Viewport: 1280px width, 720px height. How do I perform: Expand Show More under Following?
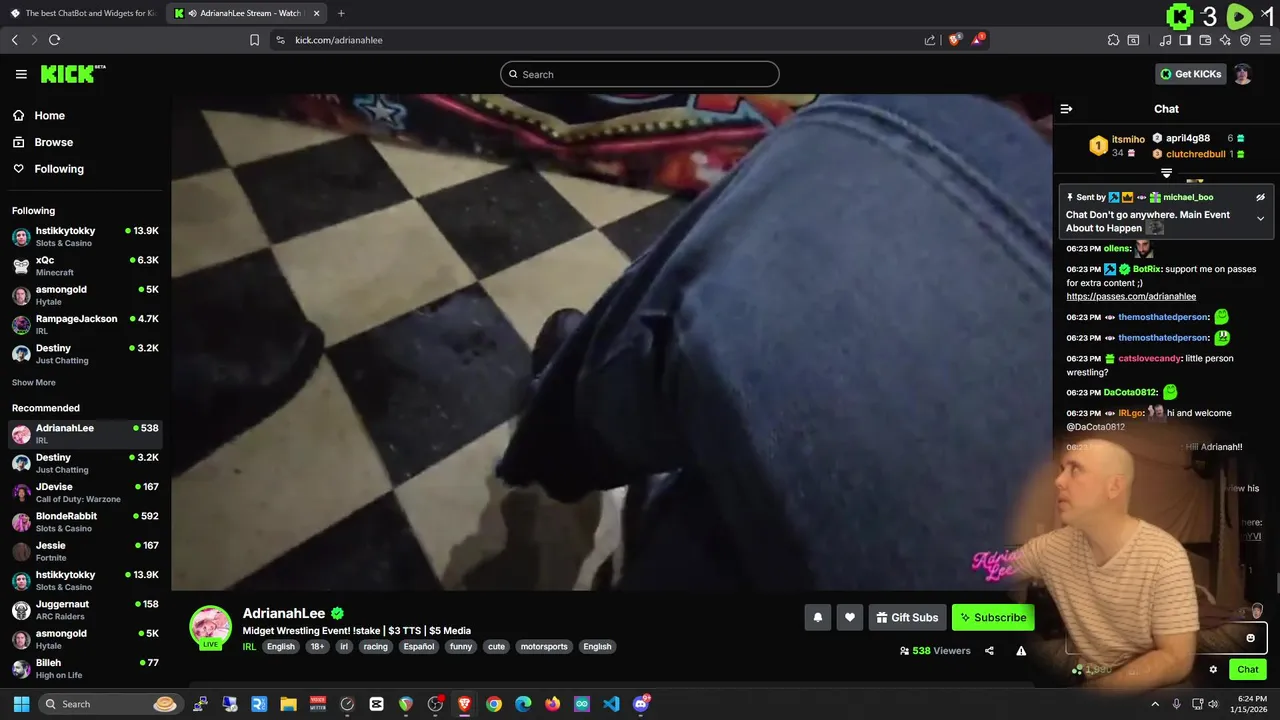point(34,383)
